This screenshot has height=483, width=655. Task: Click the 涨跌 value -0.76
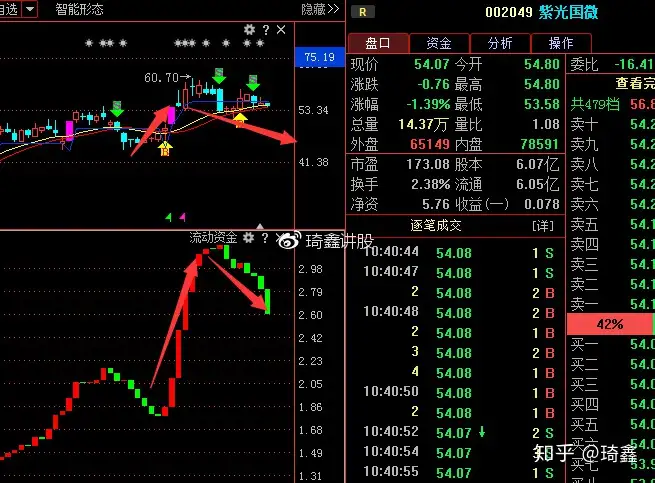(x=433, y=84)
